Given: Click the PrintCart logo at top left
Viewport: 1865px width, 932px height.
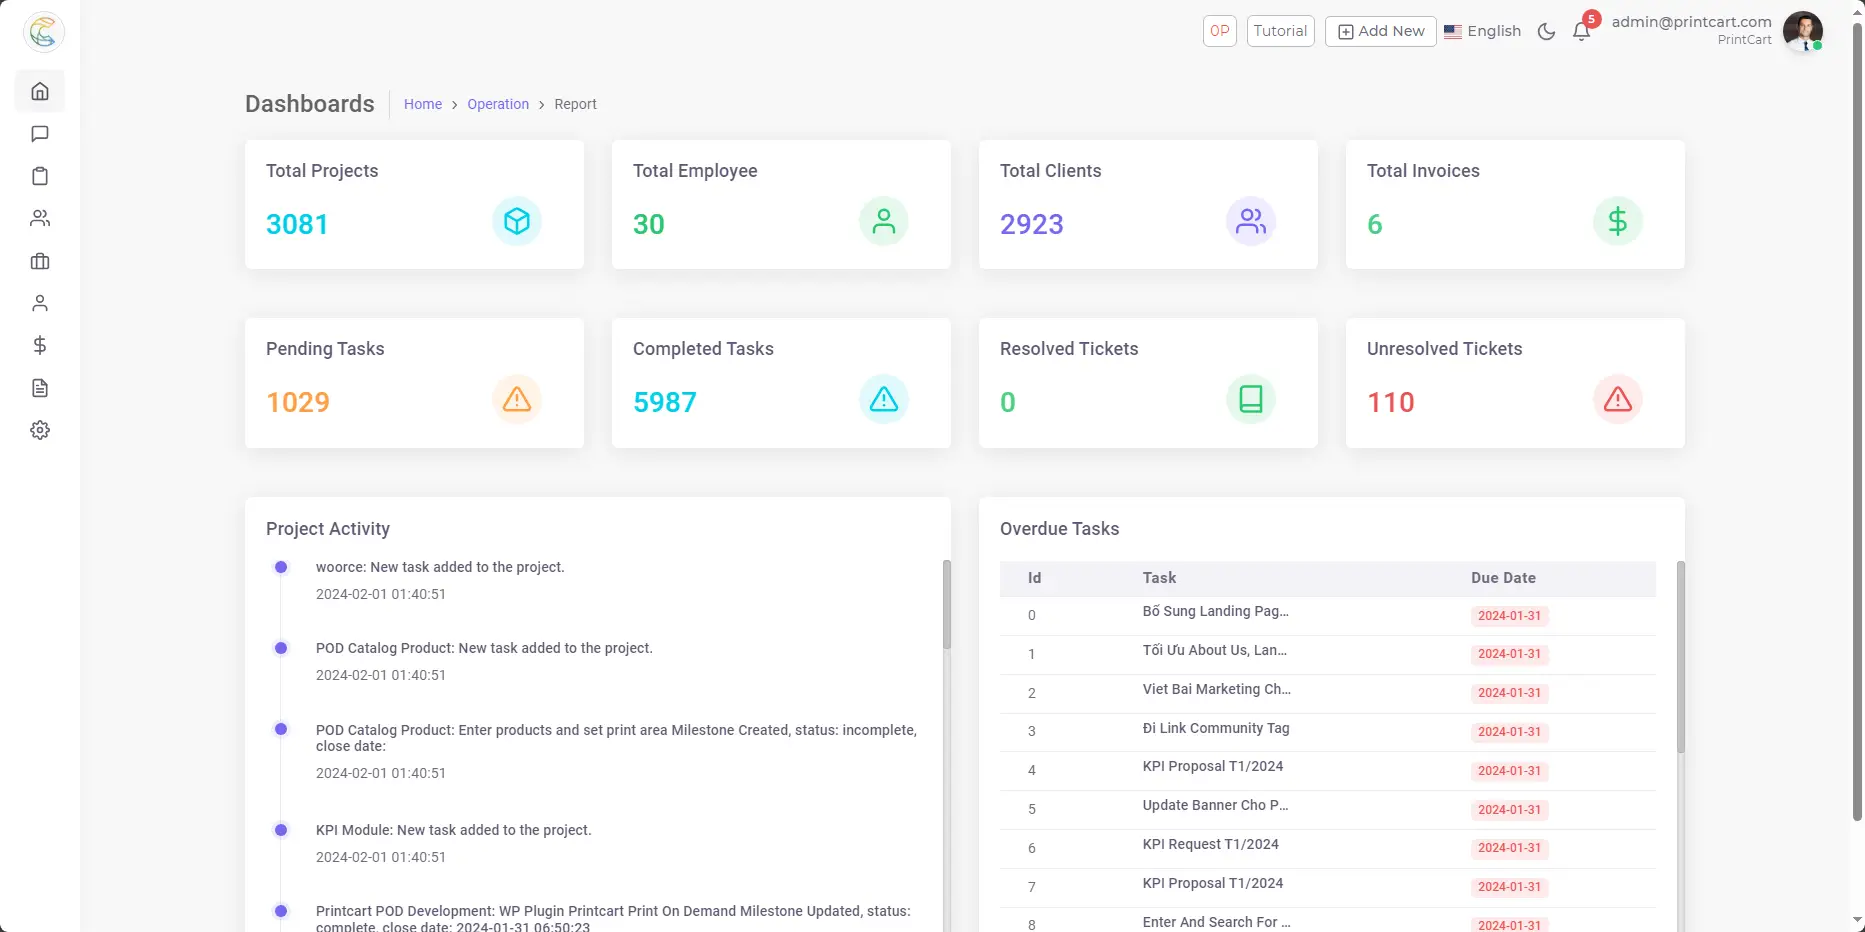Looking at the screenshot, I should [43, 32].
